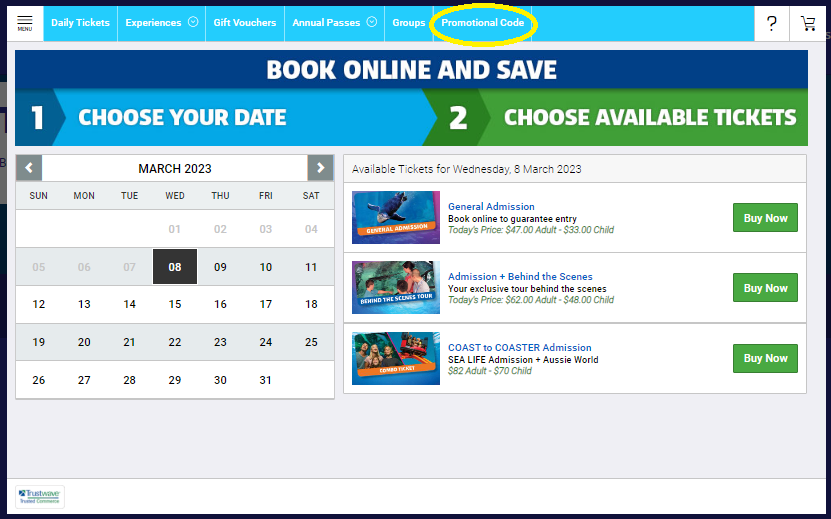Select March 26 on the calendar

tap(39, 380)
